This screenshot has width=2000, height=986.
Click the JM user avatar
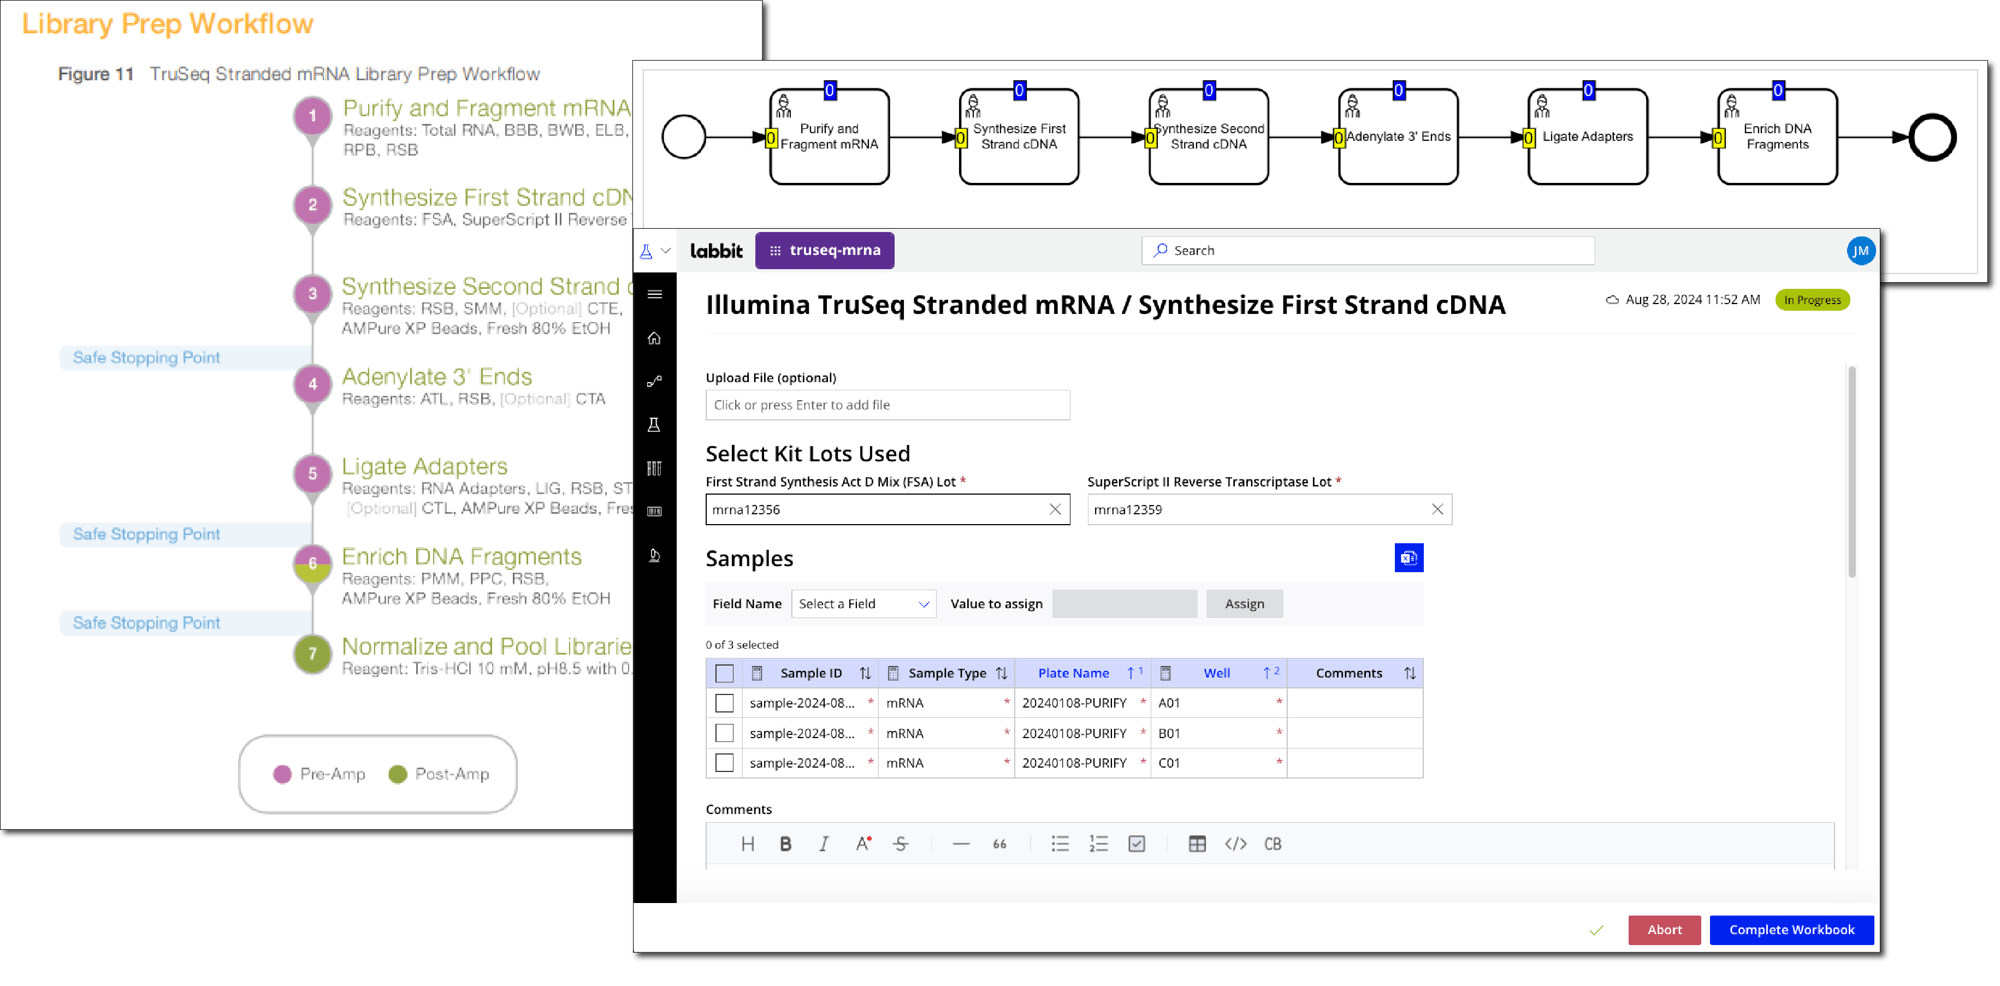point(1860,251)
